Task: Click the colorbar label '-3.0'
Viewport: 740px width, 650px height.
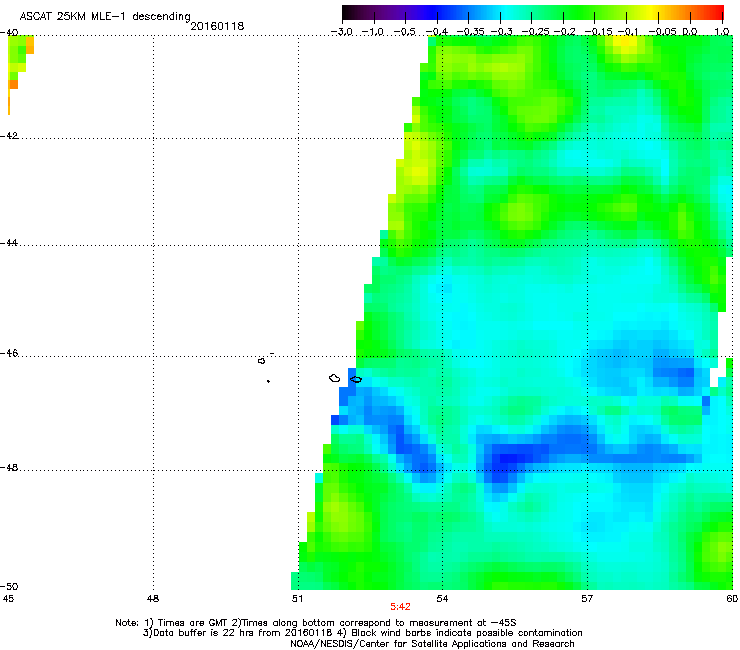Action: pos(342,32)
